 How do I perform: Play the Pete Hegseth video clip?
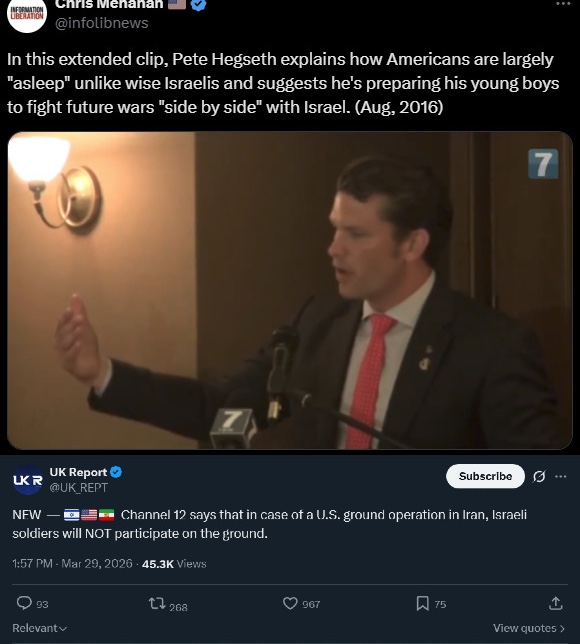(290, 290)
